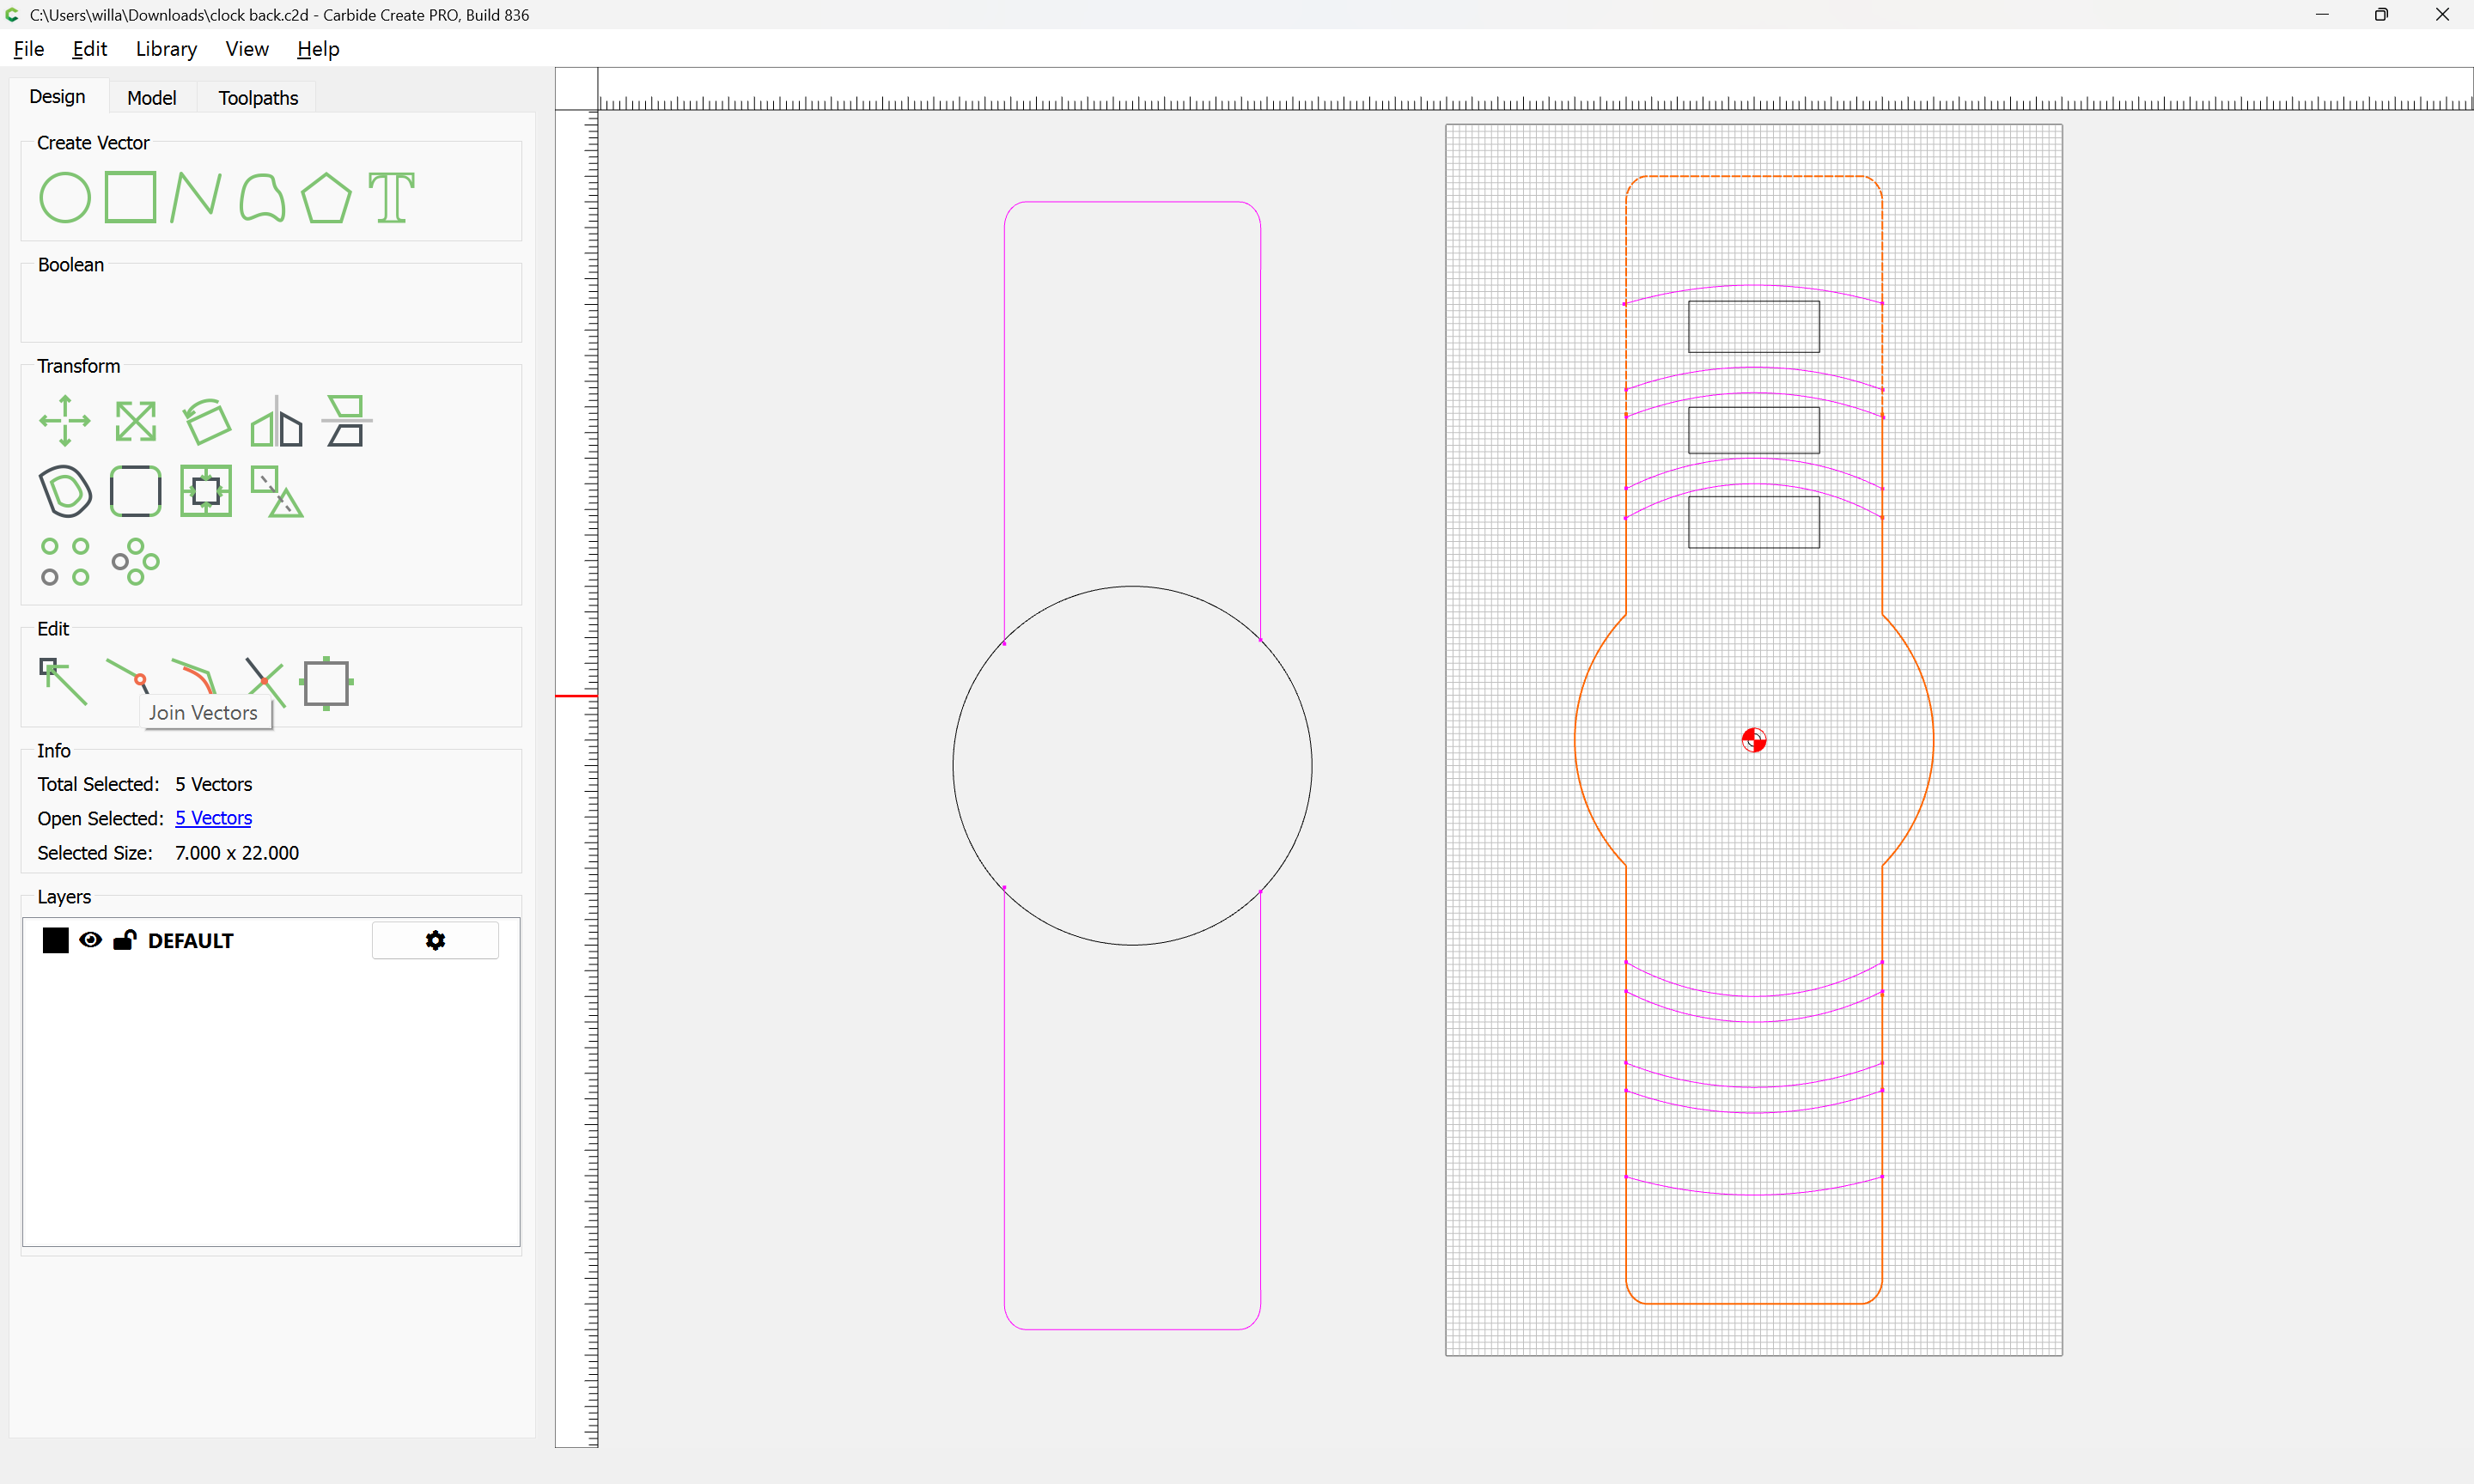
Task: Open DEFAULT layer settings gear
Action: pos(435,940)
